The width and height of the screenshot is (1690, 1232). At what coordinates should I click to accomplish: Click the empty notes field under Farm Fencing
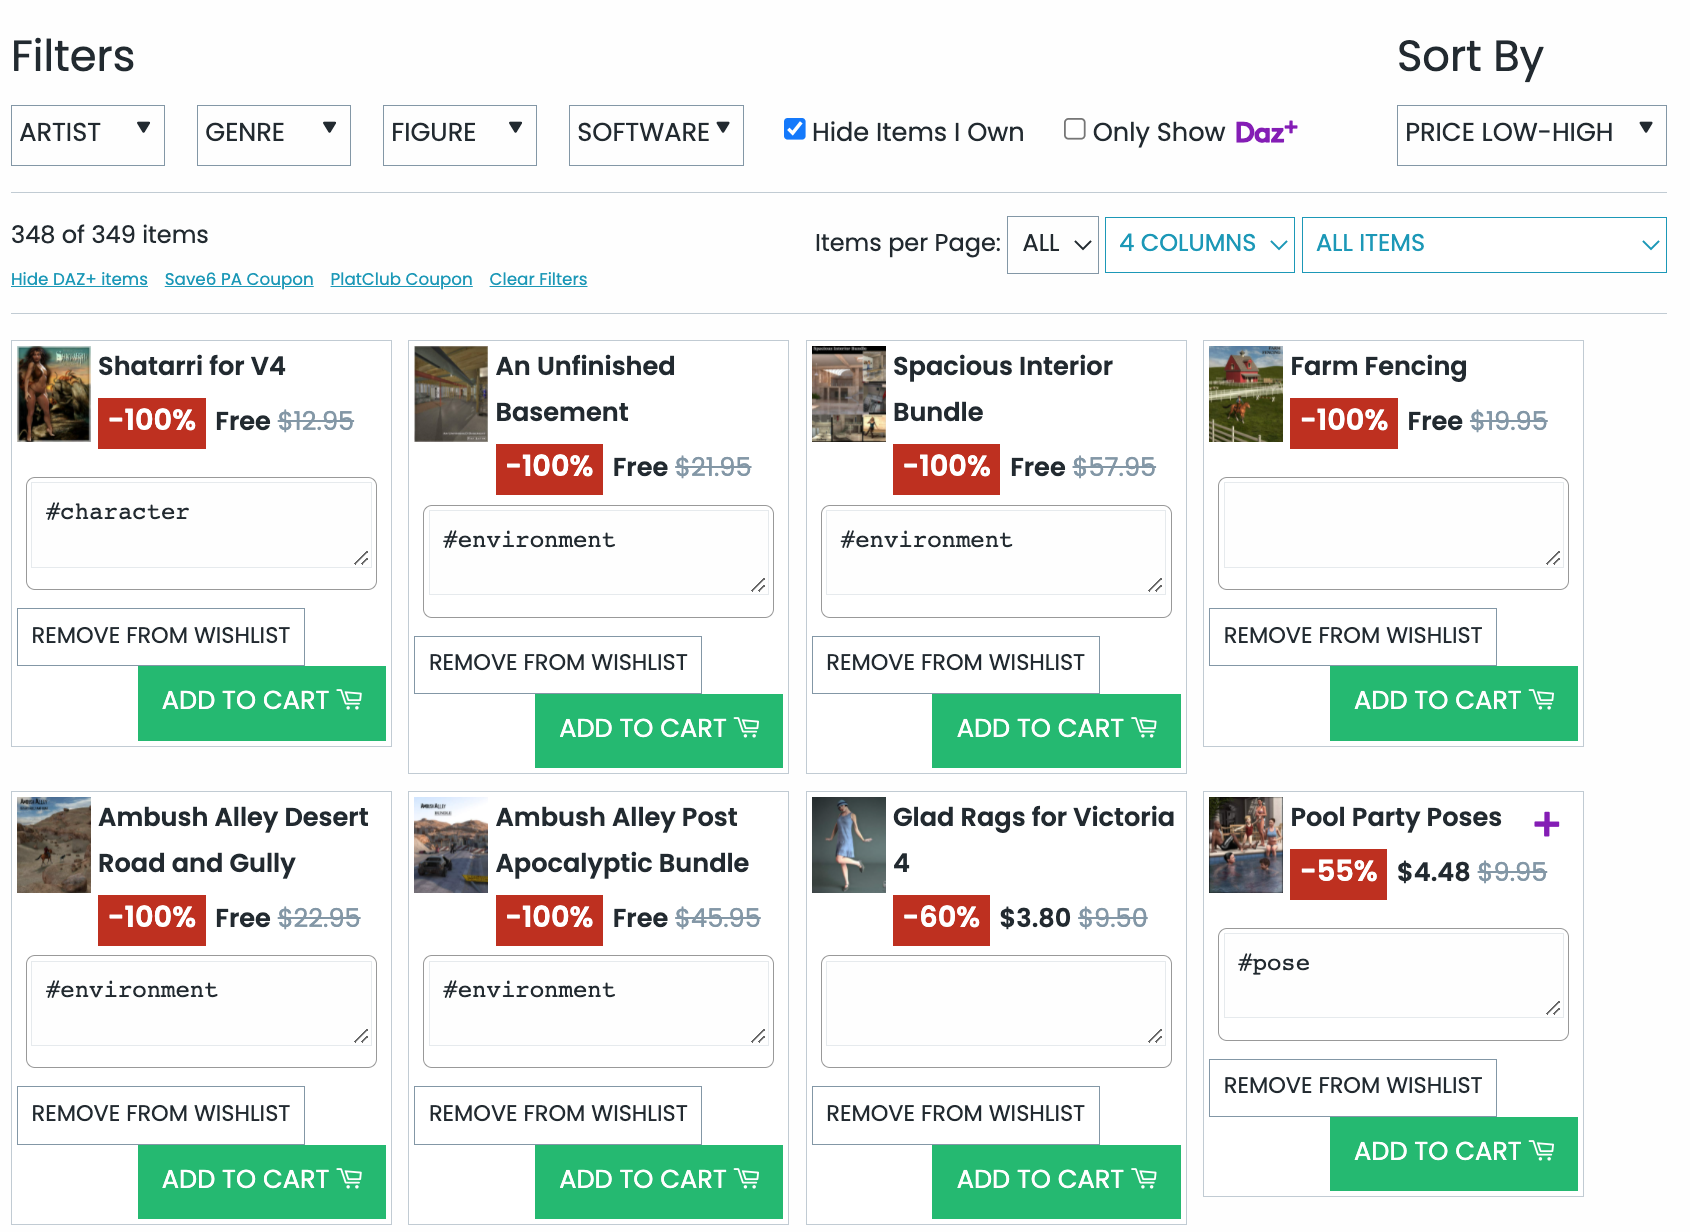point(1392,526)
